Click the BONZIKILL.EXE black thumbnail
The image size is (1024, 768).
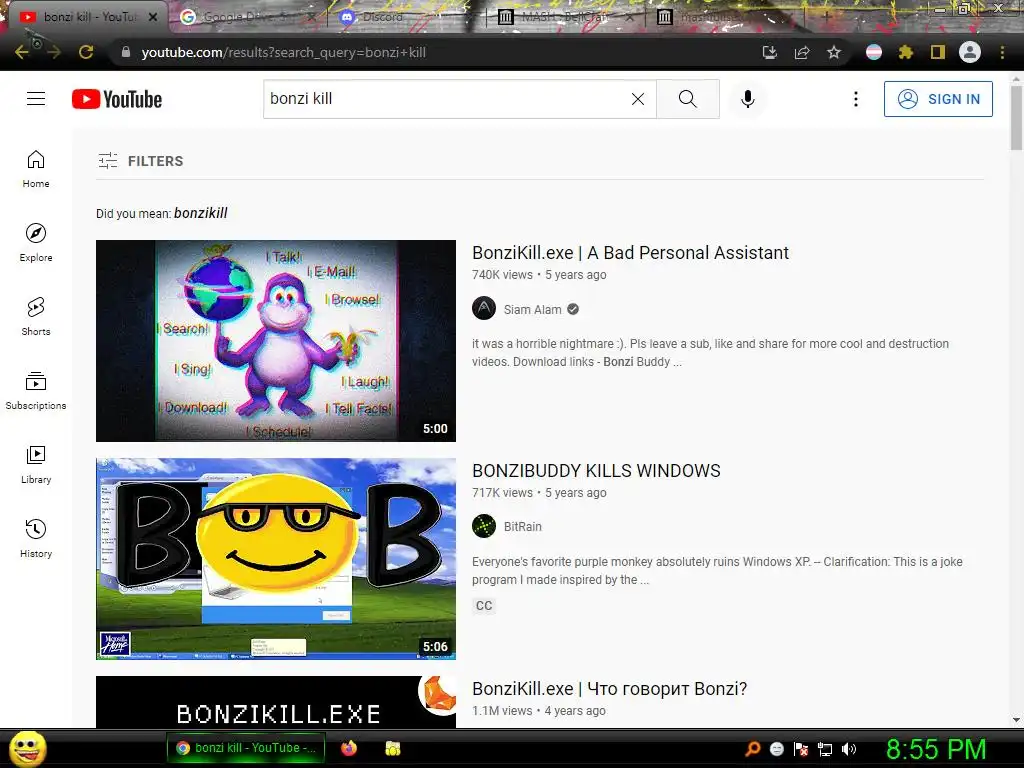(x=276, y=702)
